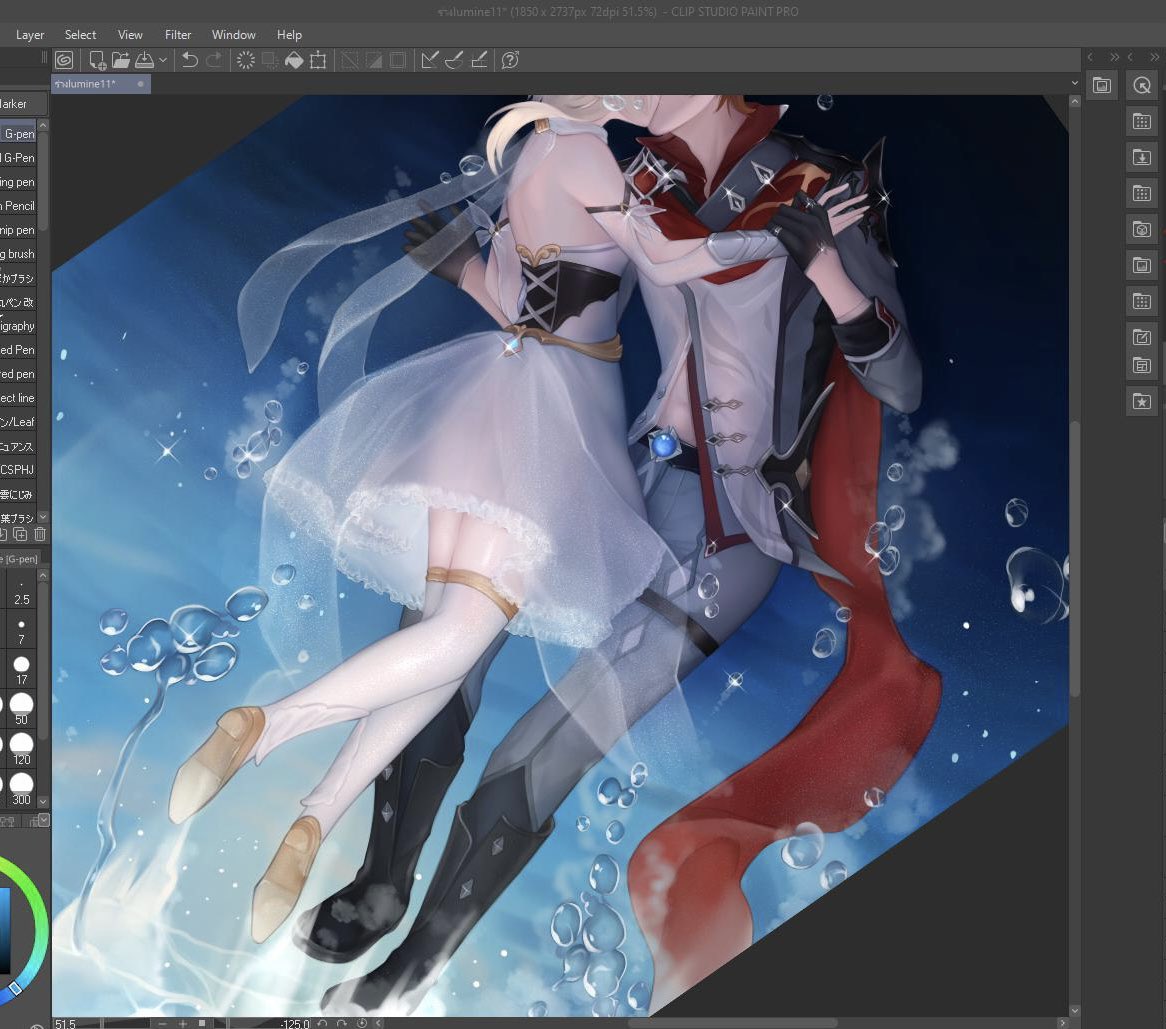Open the favorites star materials folder icon
The width and height of the screenshot is (1166, 1029).
[x=1141, y=402]
